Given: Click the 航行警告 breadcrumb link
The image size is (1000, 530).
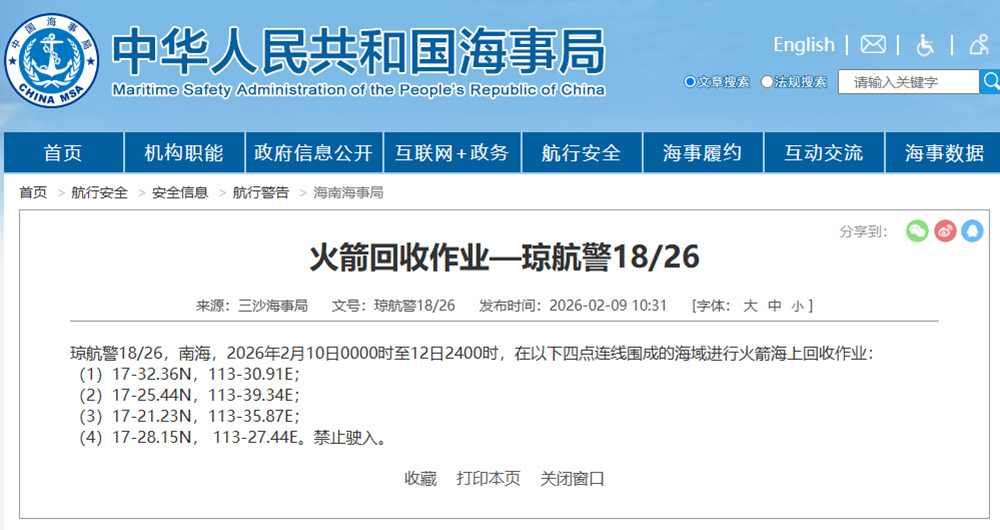Looking at the screenshot, I should [x=261, y=192].
